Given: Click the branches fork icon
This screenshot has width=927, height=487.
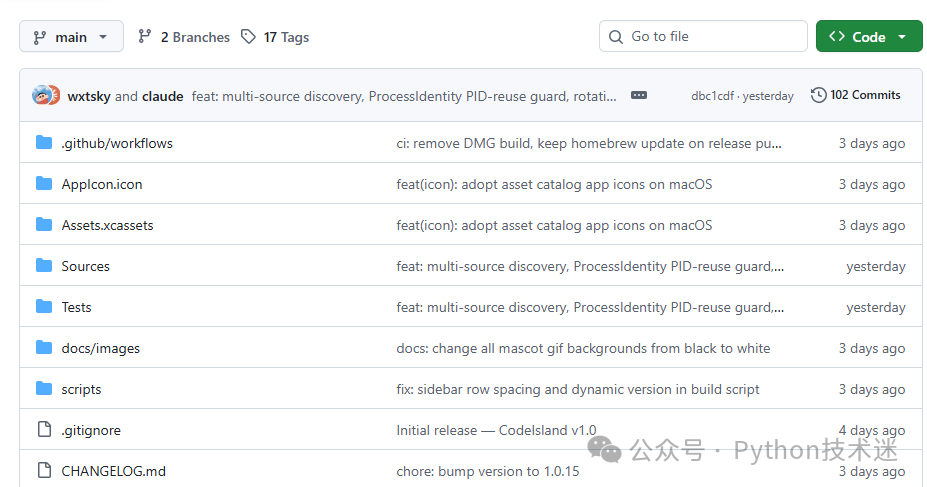Looking at the screenshot, I should 144,37.
